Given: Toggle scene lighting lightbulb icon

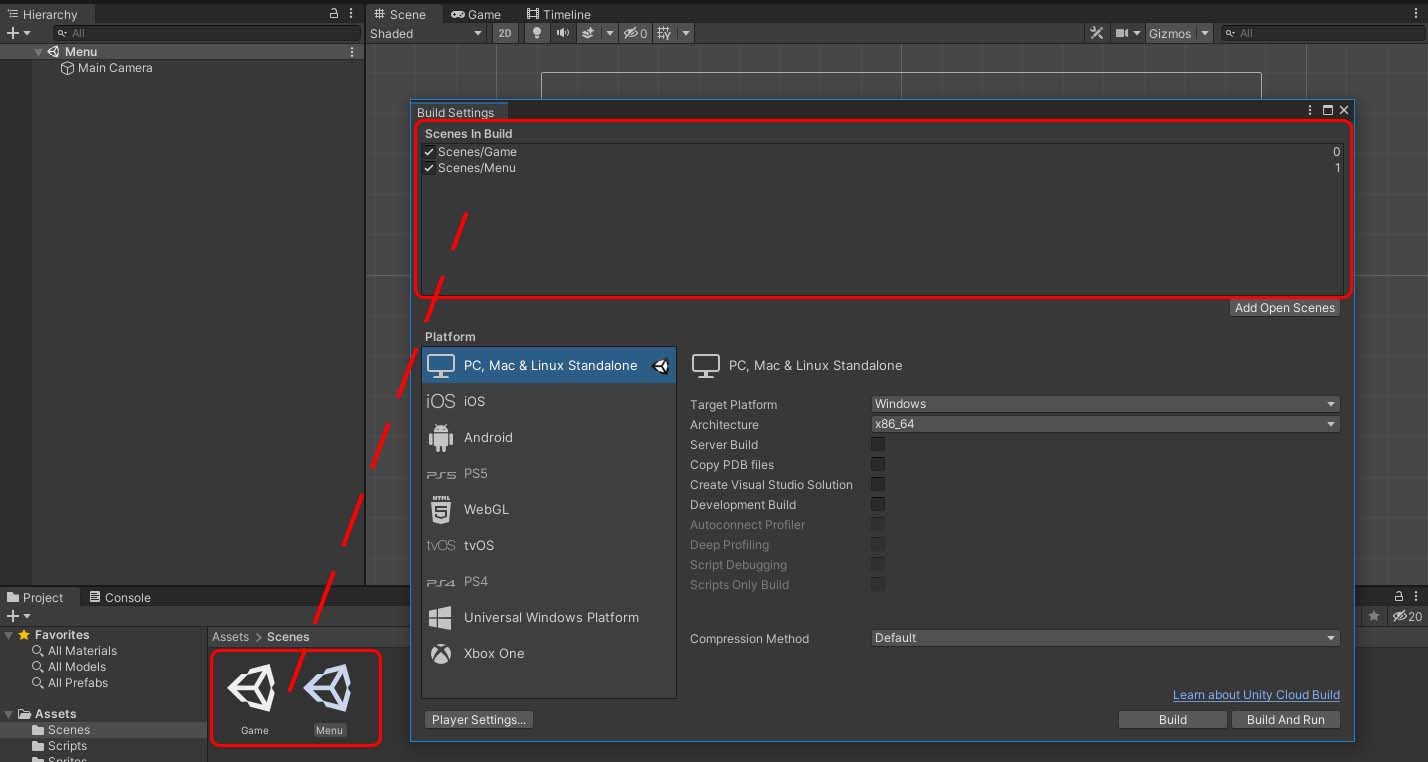Looking at the screenshot, I should pos(537,33).
